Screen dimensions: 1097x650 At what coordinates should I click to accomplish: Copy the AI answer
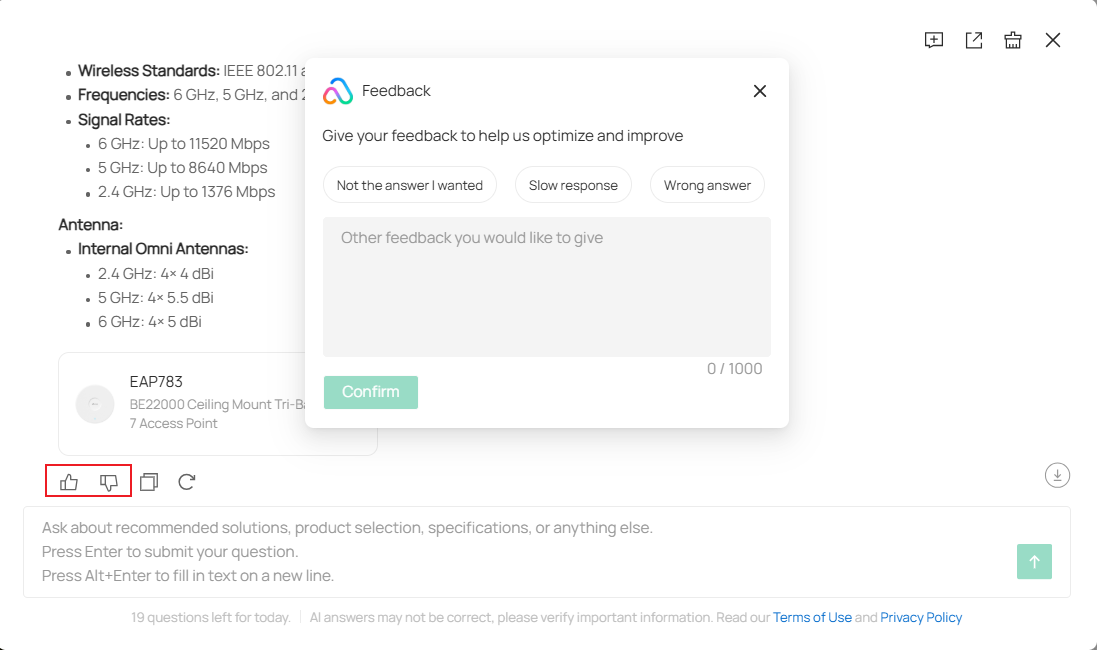pos(148,481)
